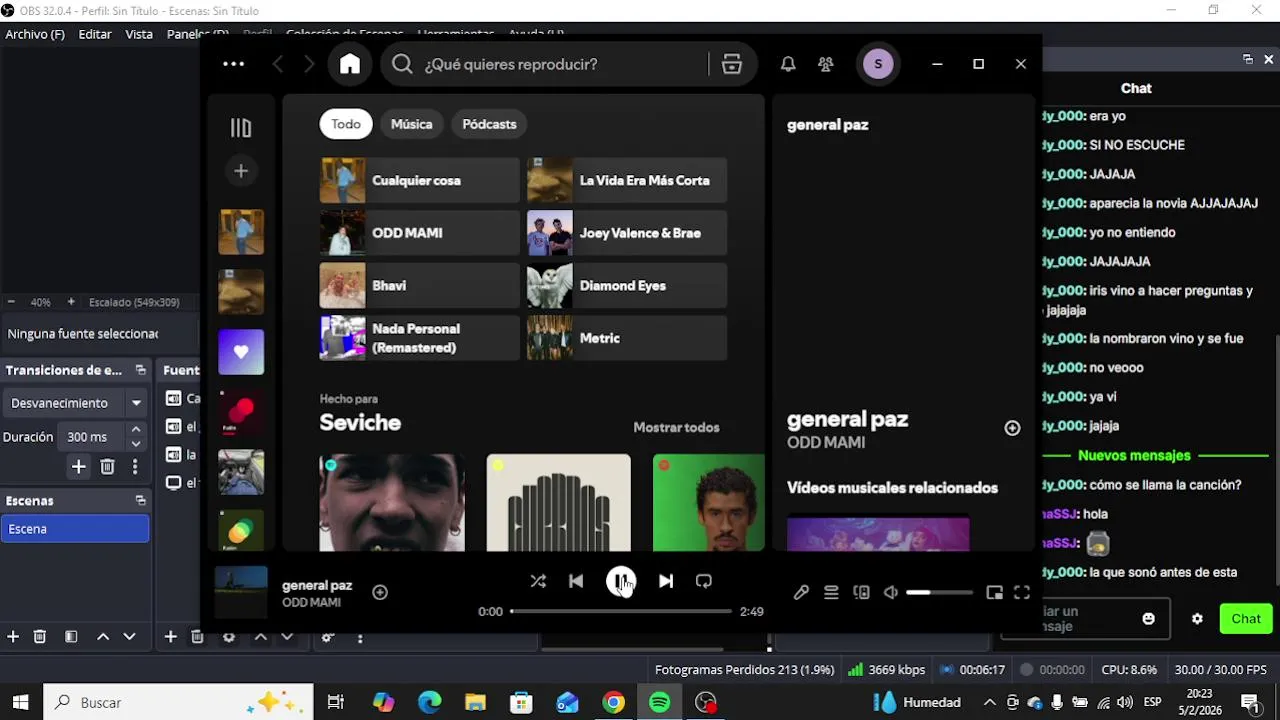
Task: Open emoji picker in chat
Action: [x=1148, y=619]
